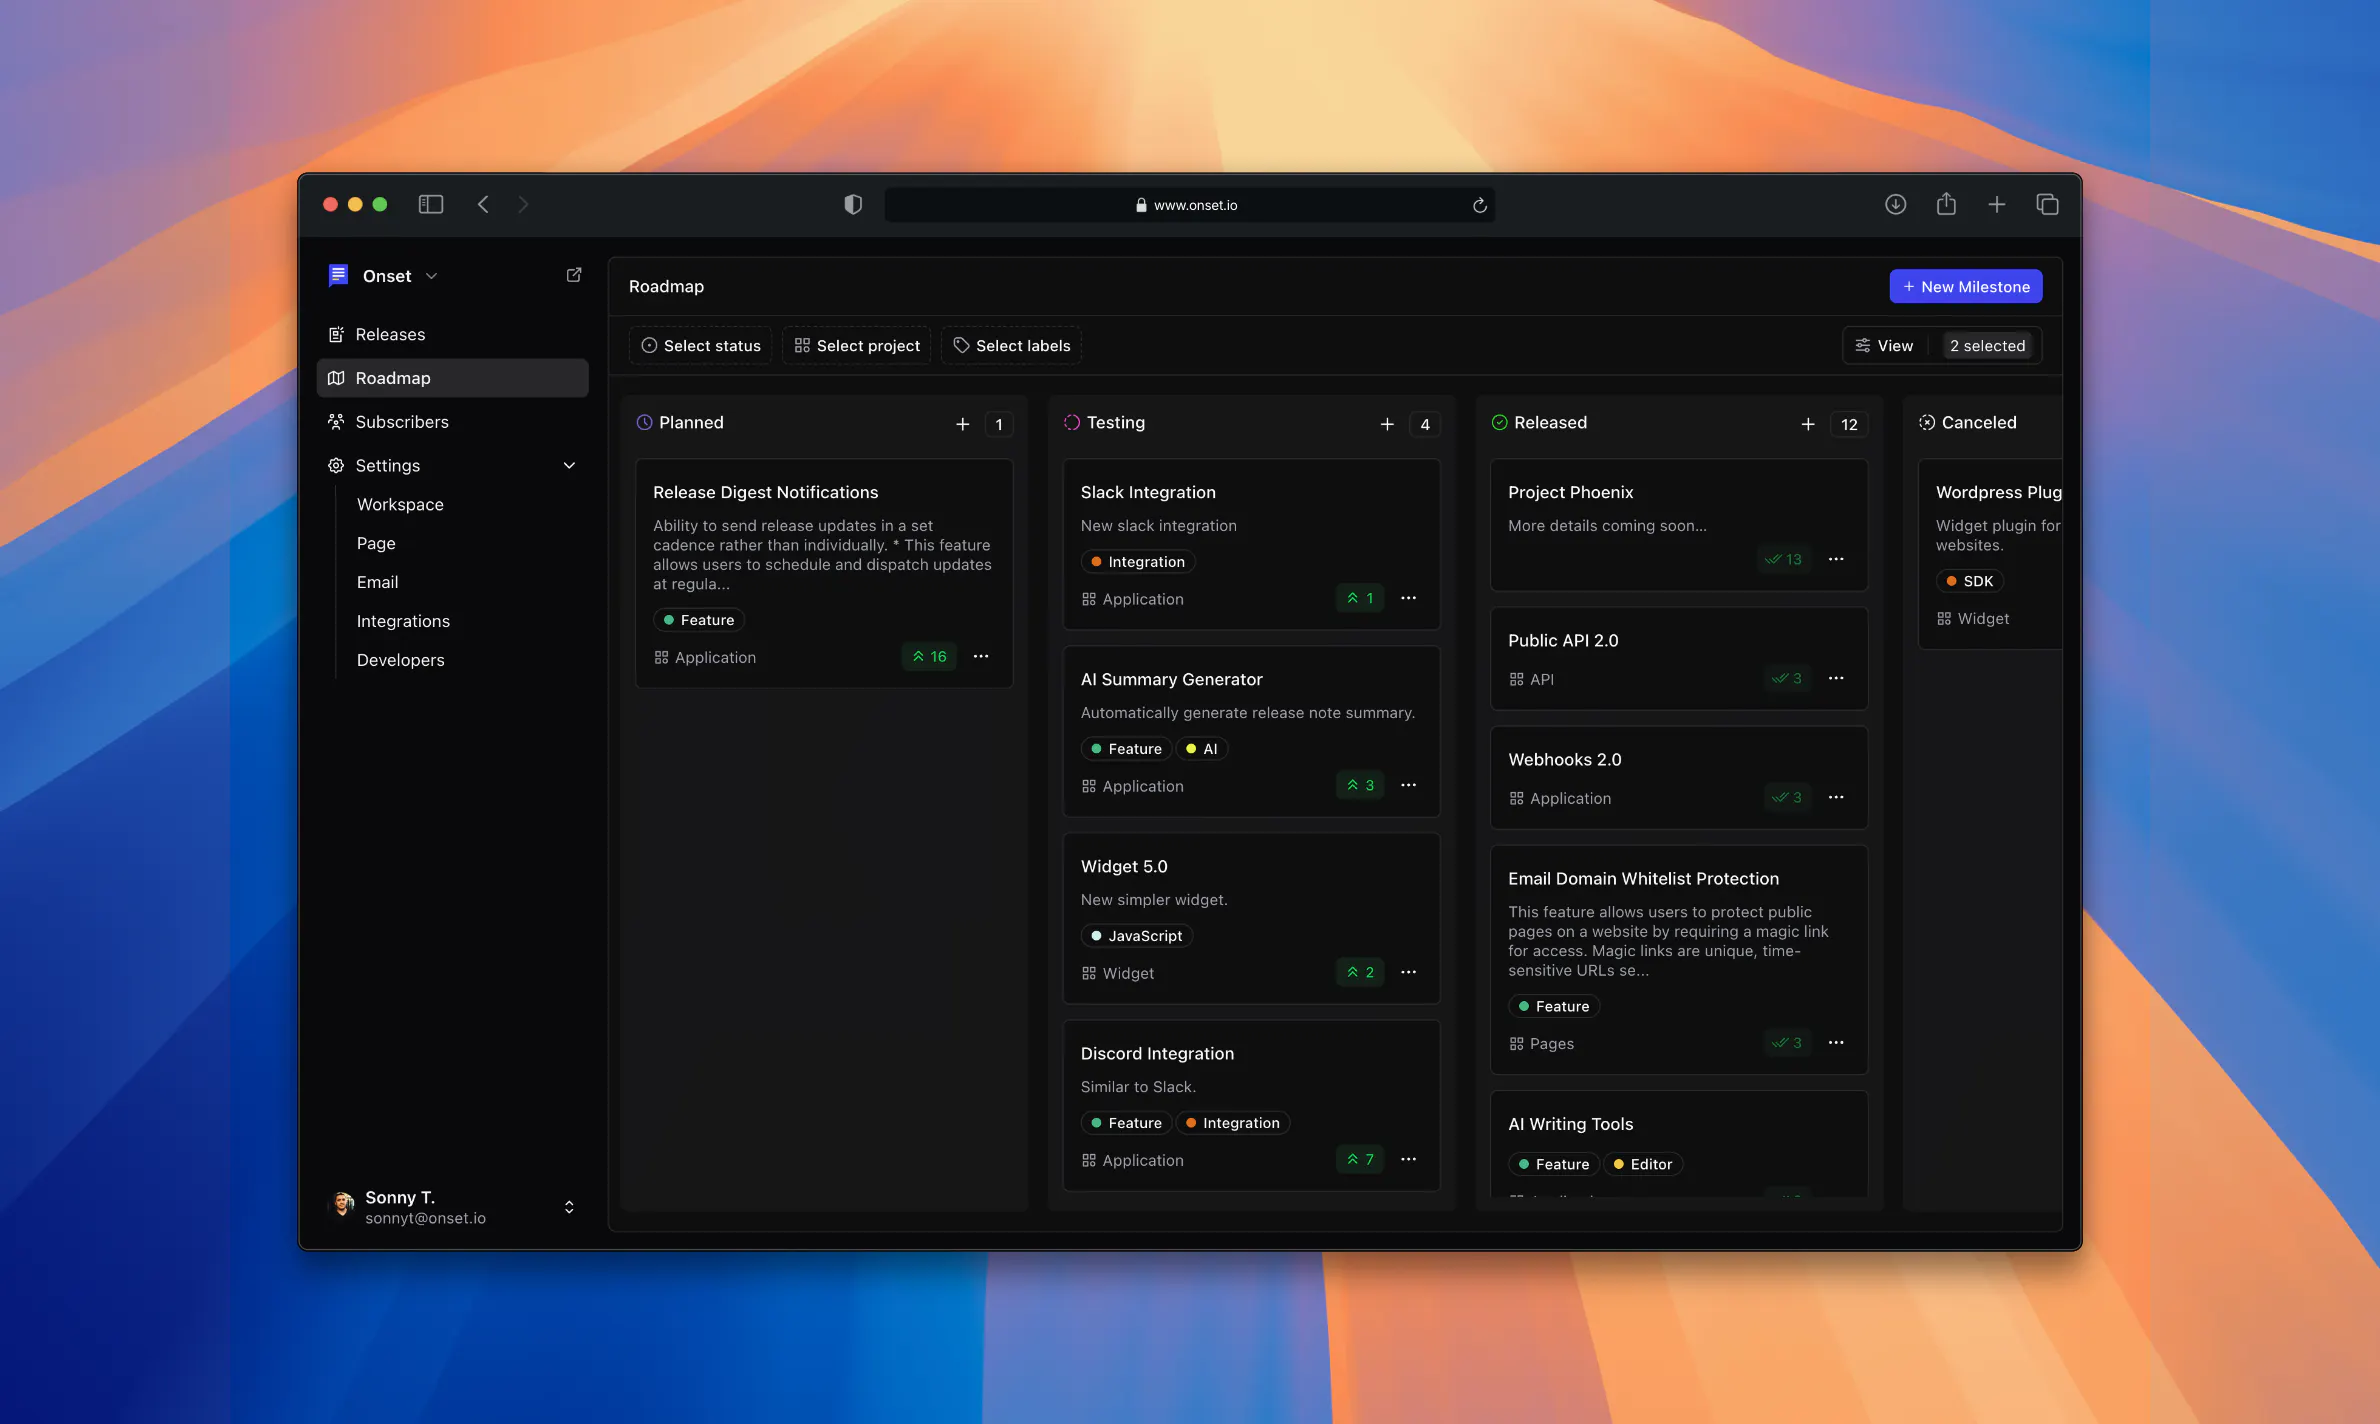The height and width of the screenshot is (1424, 2380).
Task: Open more options on Public API 2.0
Action: pyautogui.click(x=1836, y=678)
